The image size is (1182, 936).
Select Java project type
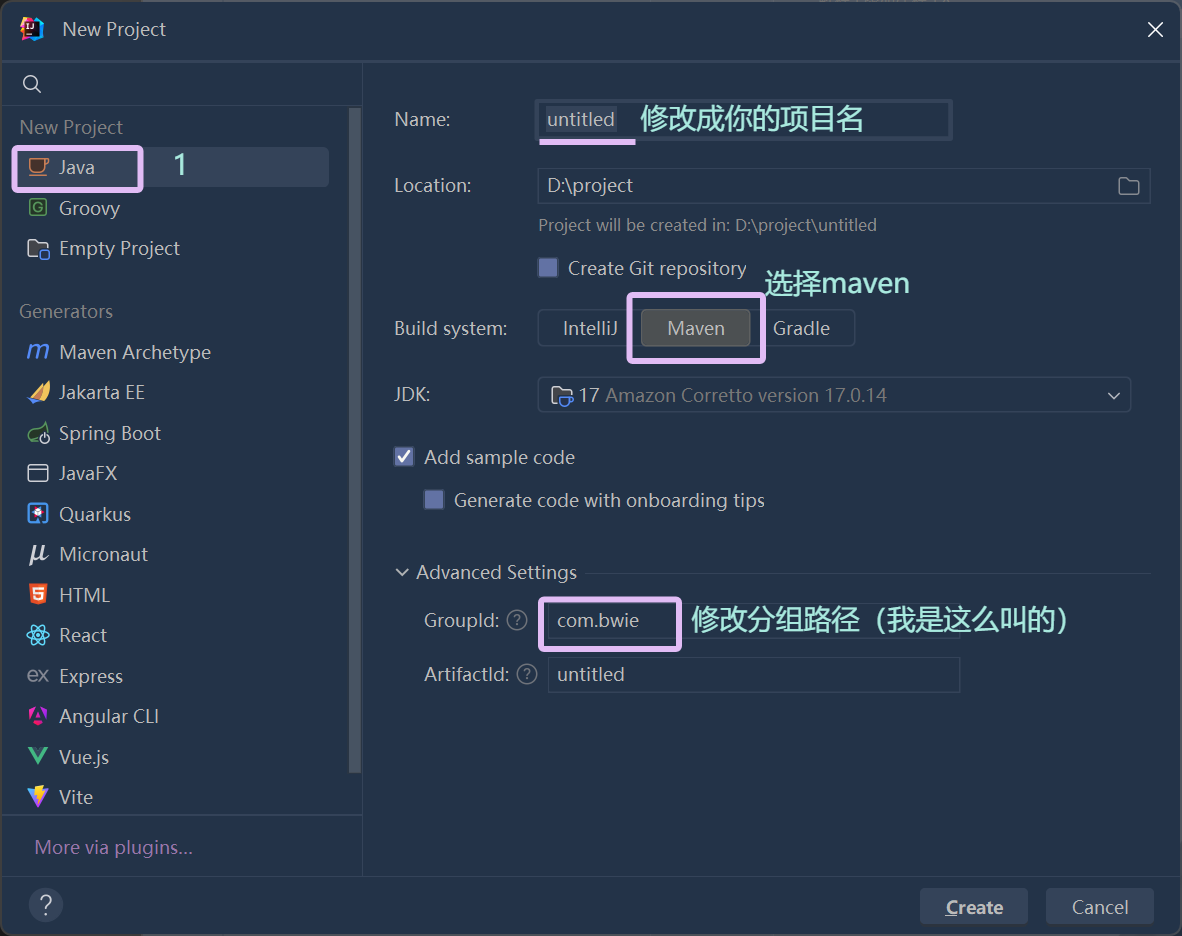[171, 167]
